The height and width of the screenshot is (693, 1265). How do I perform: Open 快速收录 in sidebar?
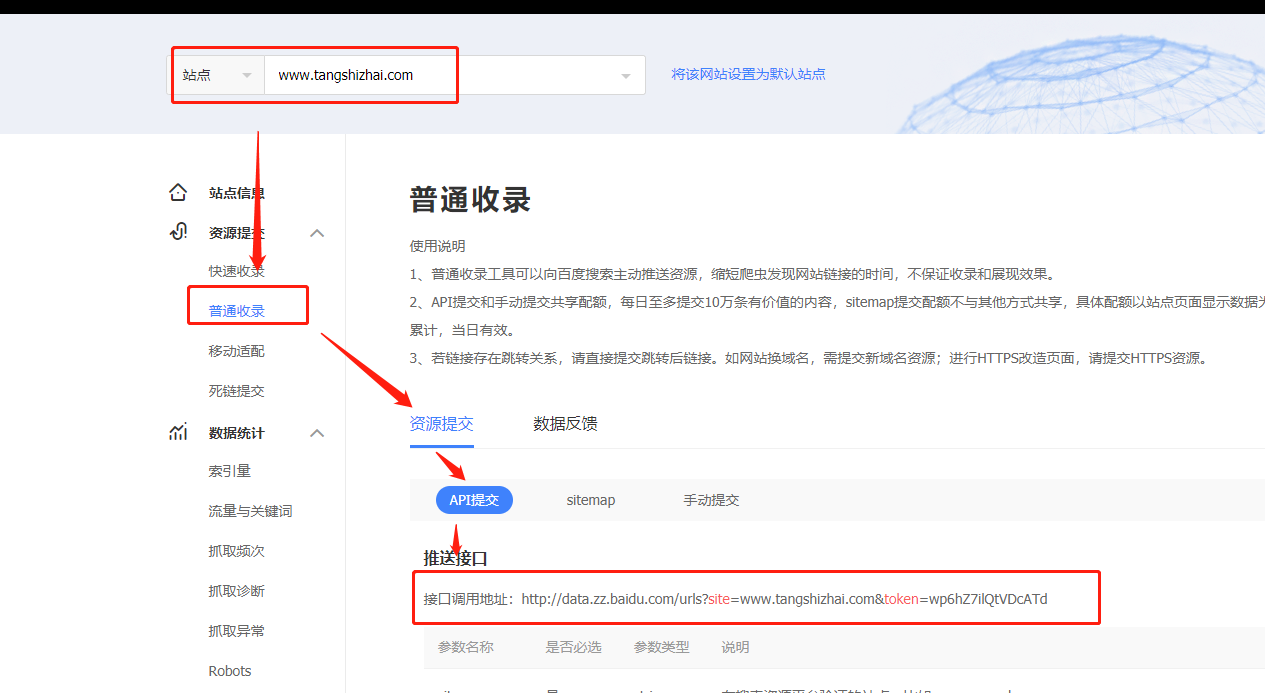[236, 271]
